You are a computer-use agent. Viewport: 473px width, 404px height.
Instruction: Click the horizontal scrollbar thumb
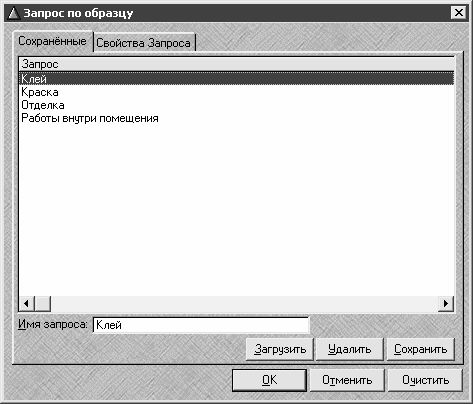click(x=42, y=304)
